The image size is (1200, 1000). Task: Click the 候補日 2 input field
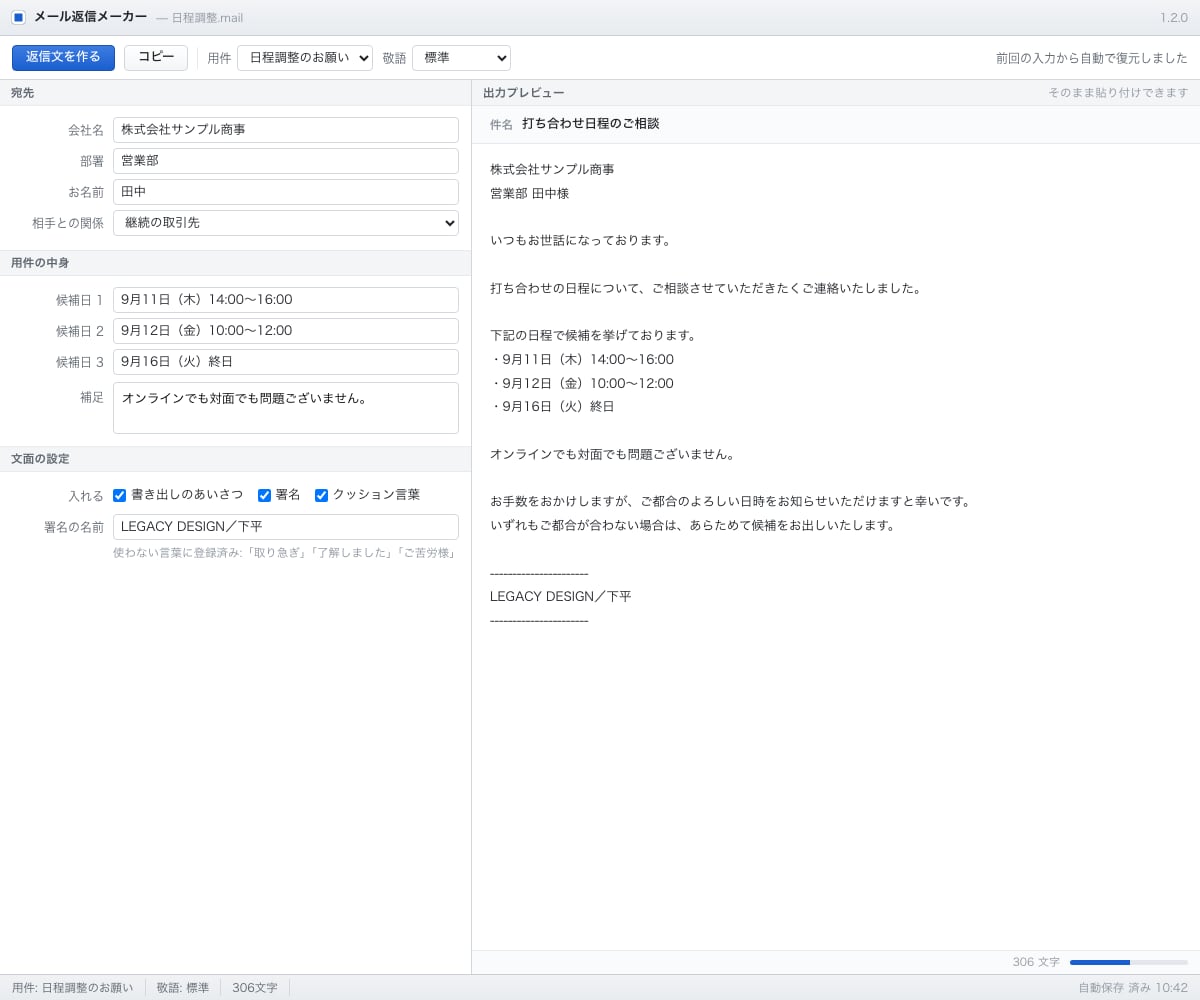[x=286, y=331]
